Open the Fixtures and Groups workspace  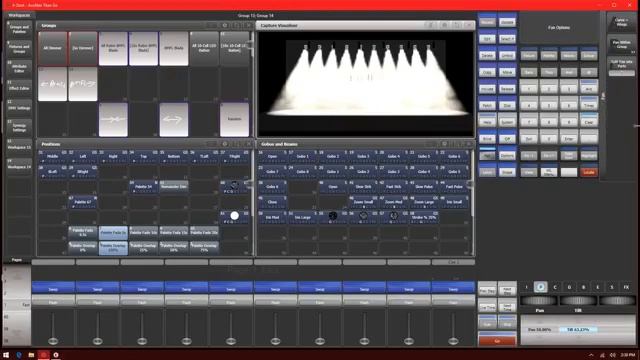pos(19,49)
